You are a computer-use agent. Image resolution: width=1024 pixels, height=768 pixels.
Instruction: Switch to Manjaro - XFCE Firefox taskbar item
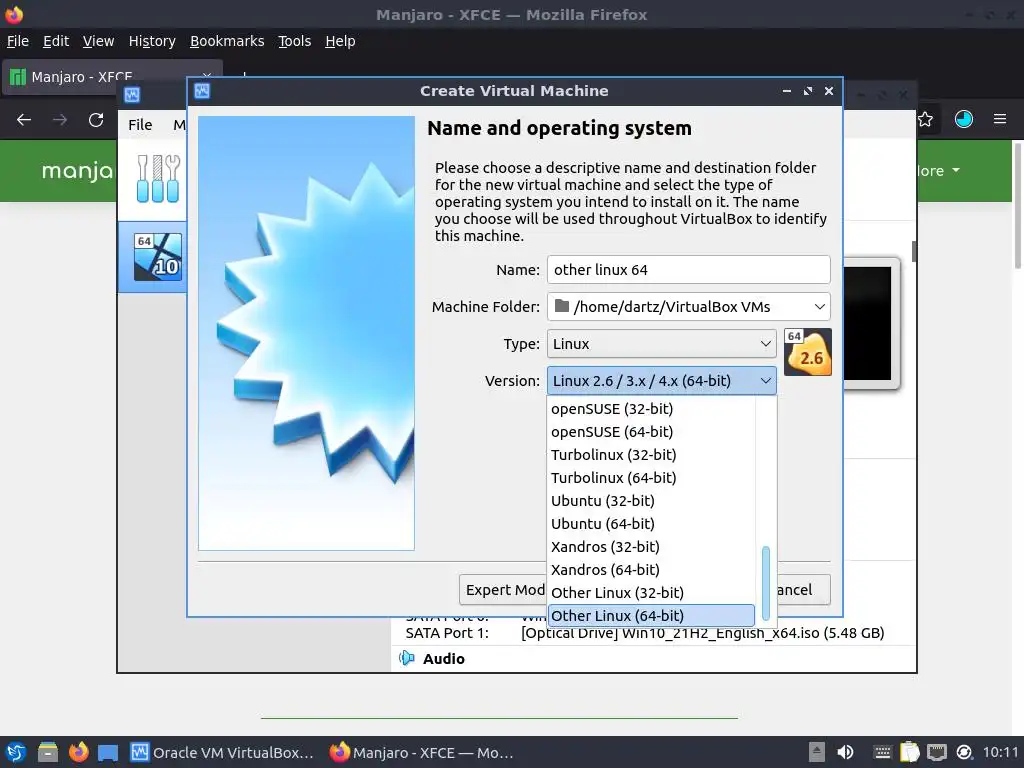pos(421,752)
